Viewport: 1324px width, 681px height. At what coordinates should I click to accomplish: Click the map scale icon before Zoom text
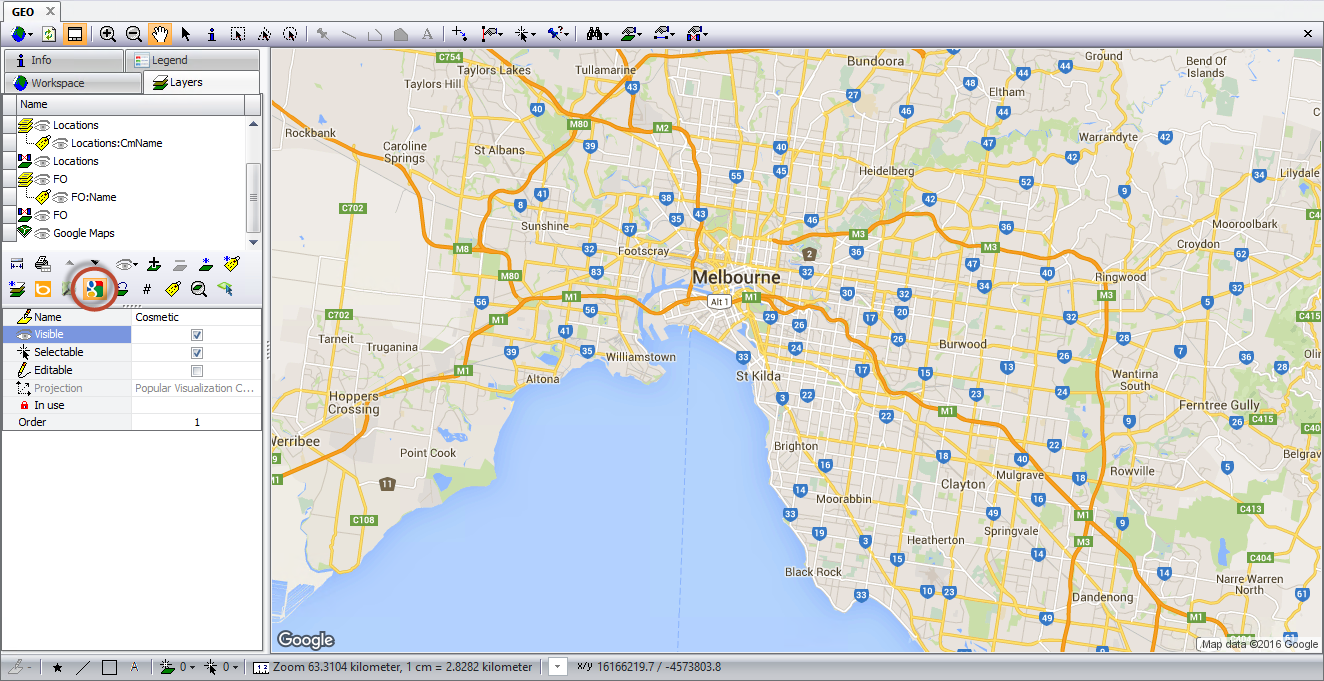pos(261,667)
